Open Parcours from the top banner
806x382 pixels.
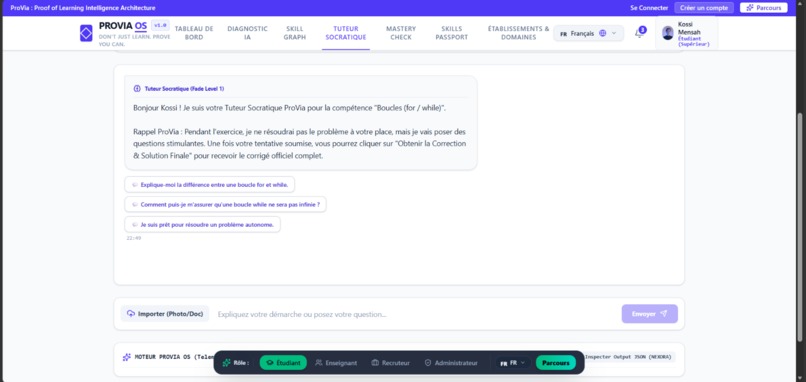click(x=763, y=8)
